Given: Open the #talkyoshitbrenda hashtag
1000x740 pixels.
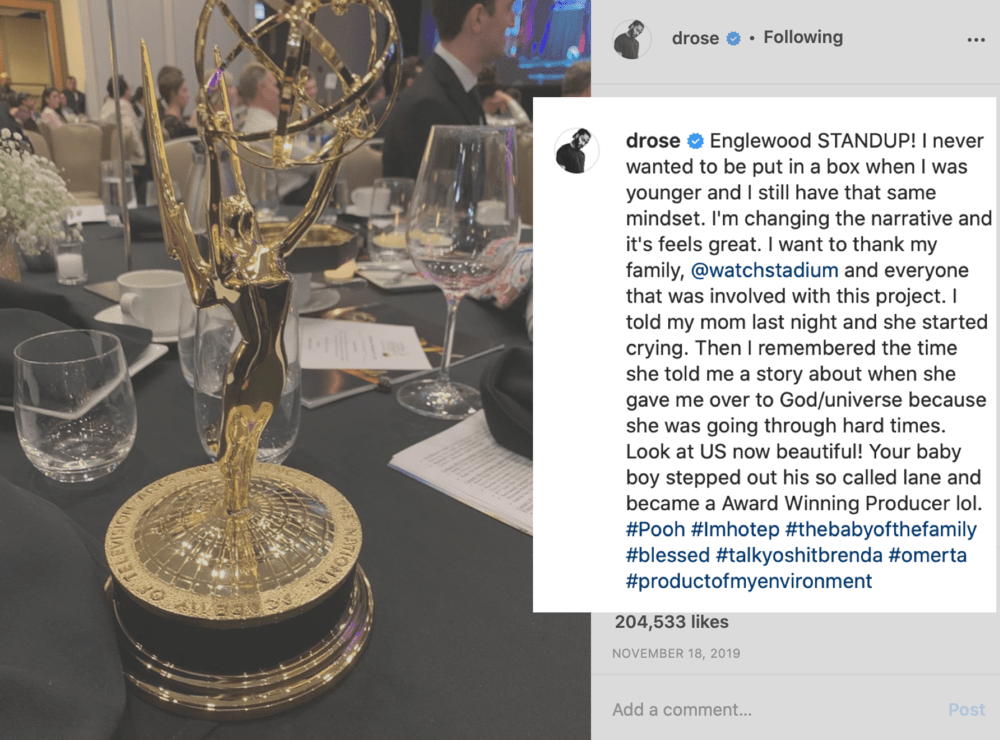Looking at the screenshot, I should pyautogui.click(x=799, y=556).
